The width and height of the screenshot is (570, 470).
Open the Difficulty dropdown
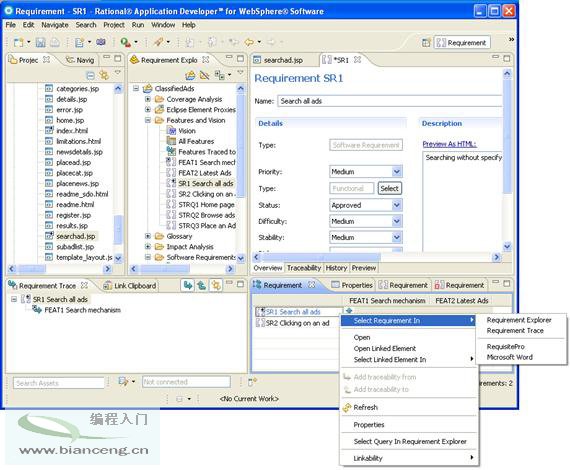pos(397,221)
